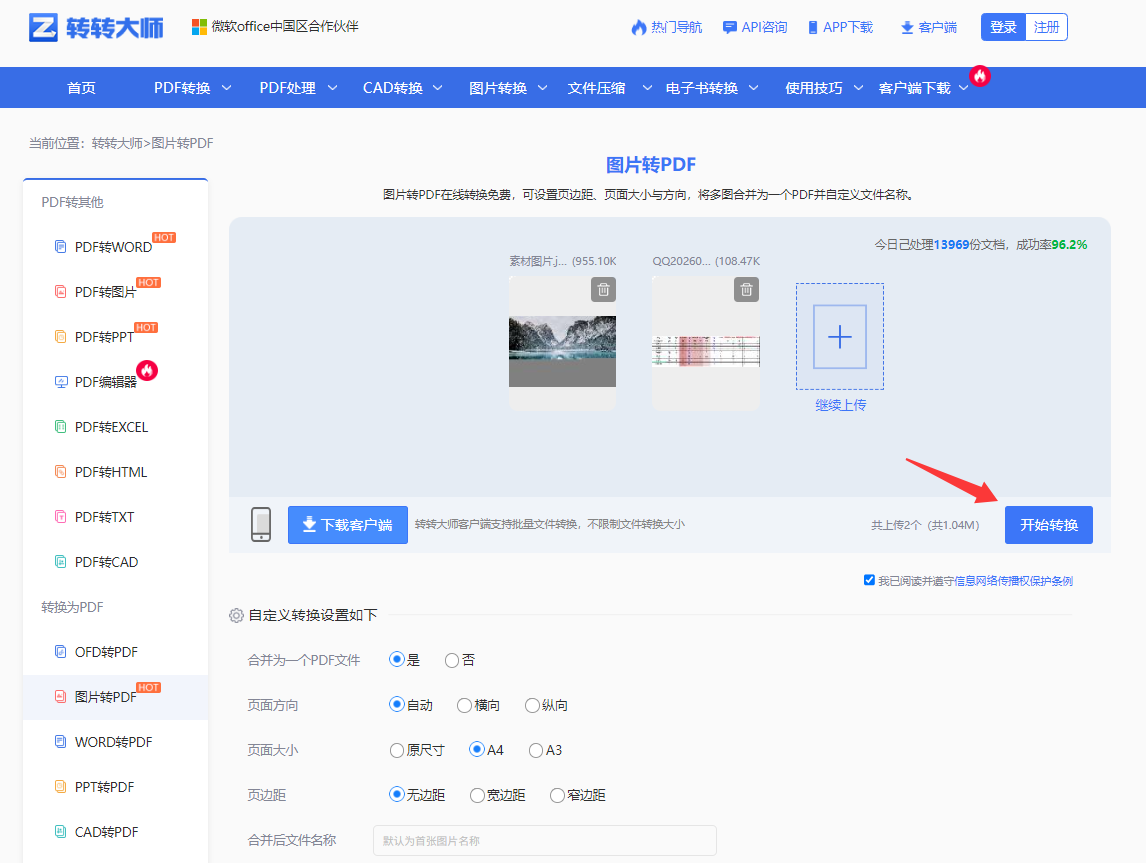Click the red flame badge on 客户端下载
The height and width of the screenshot is (863, 1146).
pos(979,75)
